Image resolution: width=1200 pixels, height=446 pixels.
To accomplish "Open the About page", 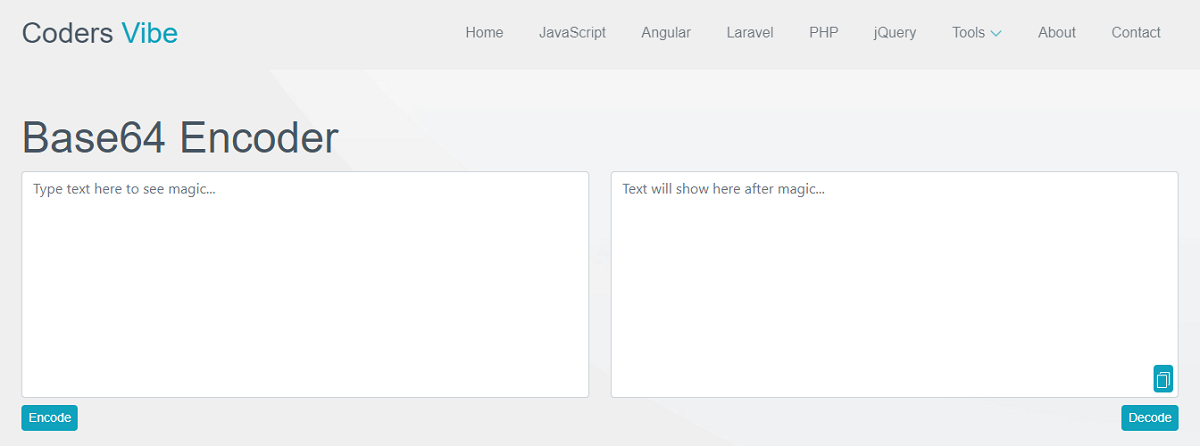I will tap(1056, 33).
